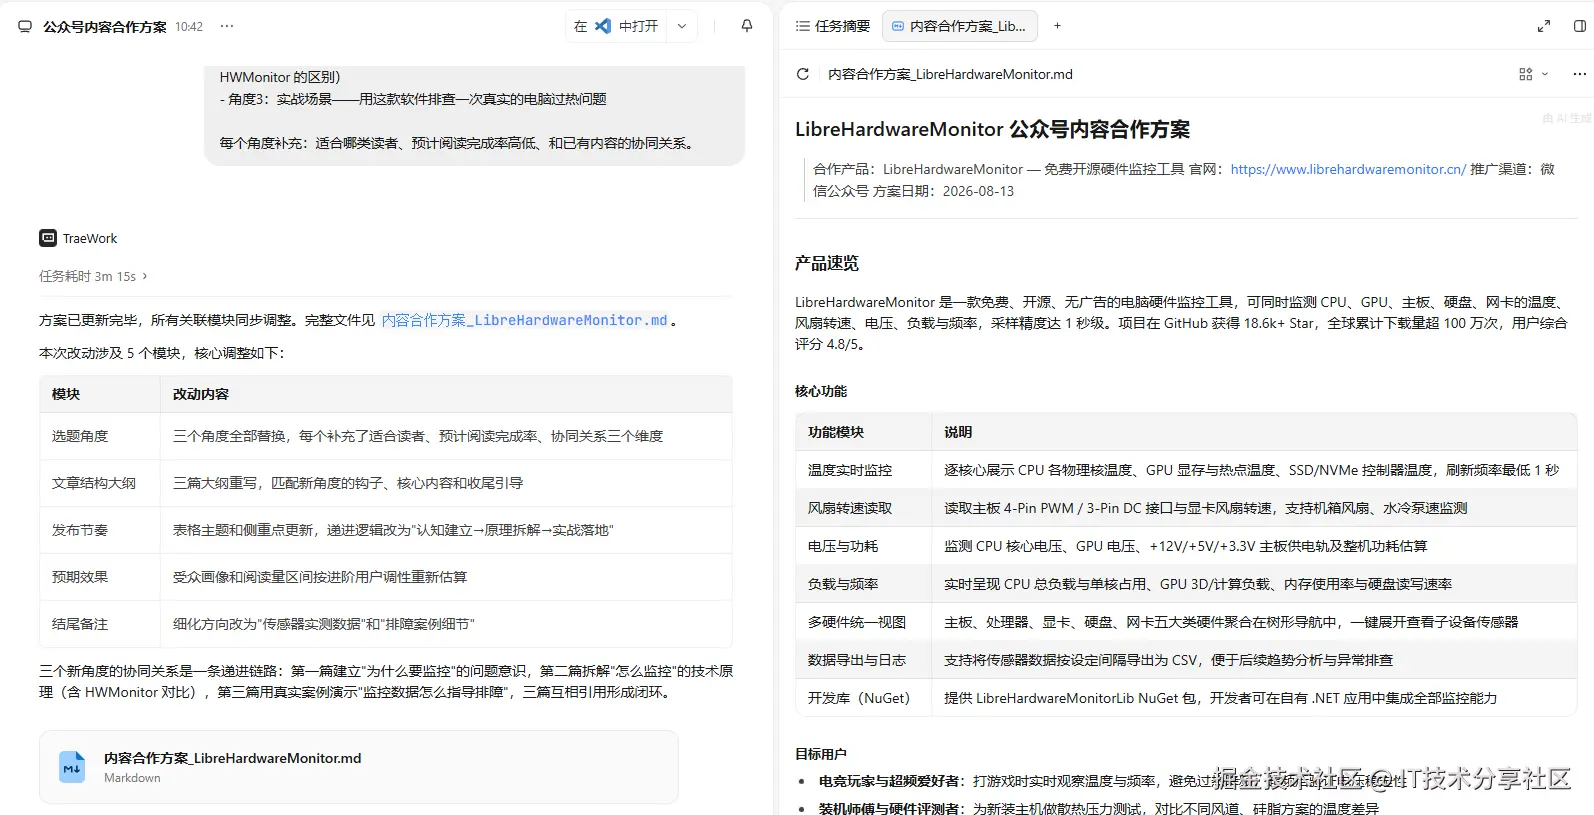The image size is (1594, 815).
Task: Click the refresh icon beside the file name
Action: point(802,74)
